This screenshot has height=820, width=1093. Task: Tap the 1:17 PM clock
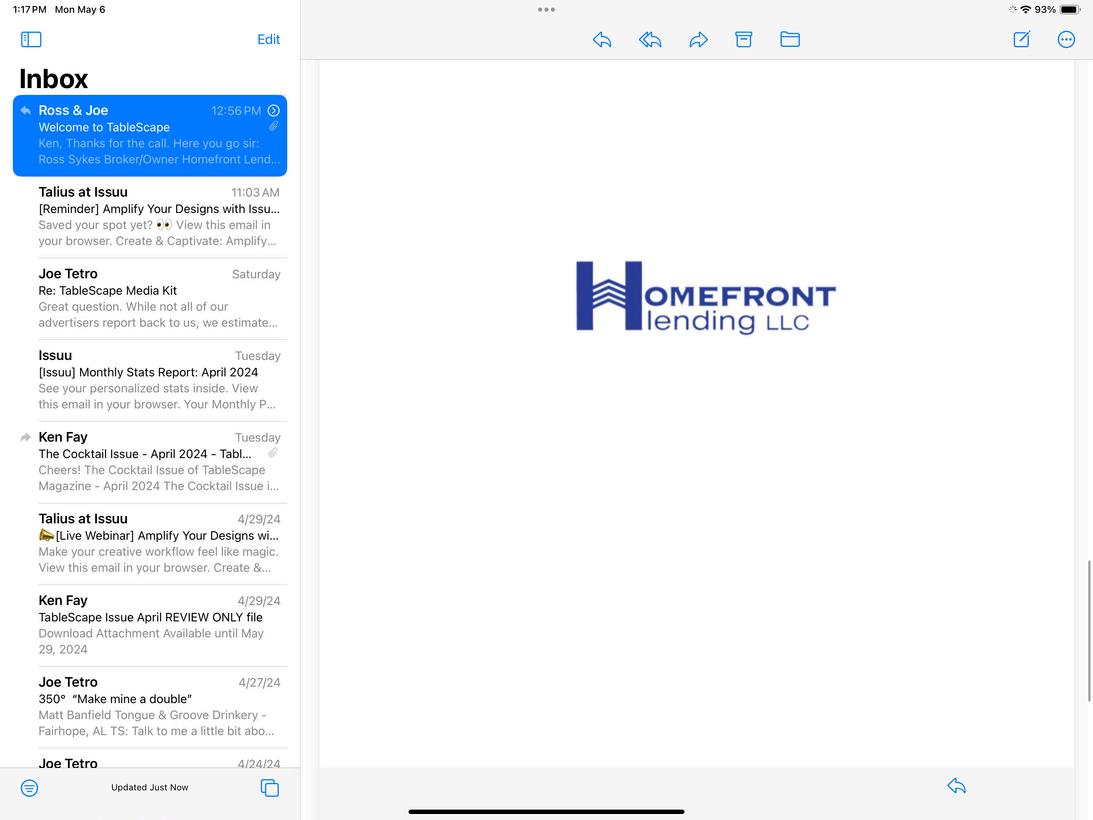[x=30, y=10]
